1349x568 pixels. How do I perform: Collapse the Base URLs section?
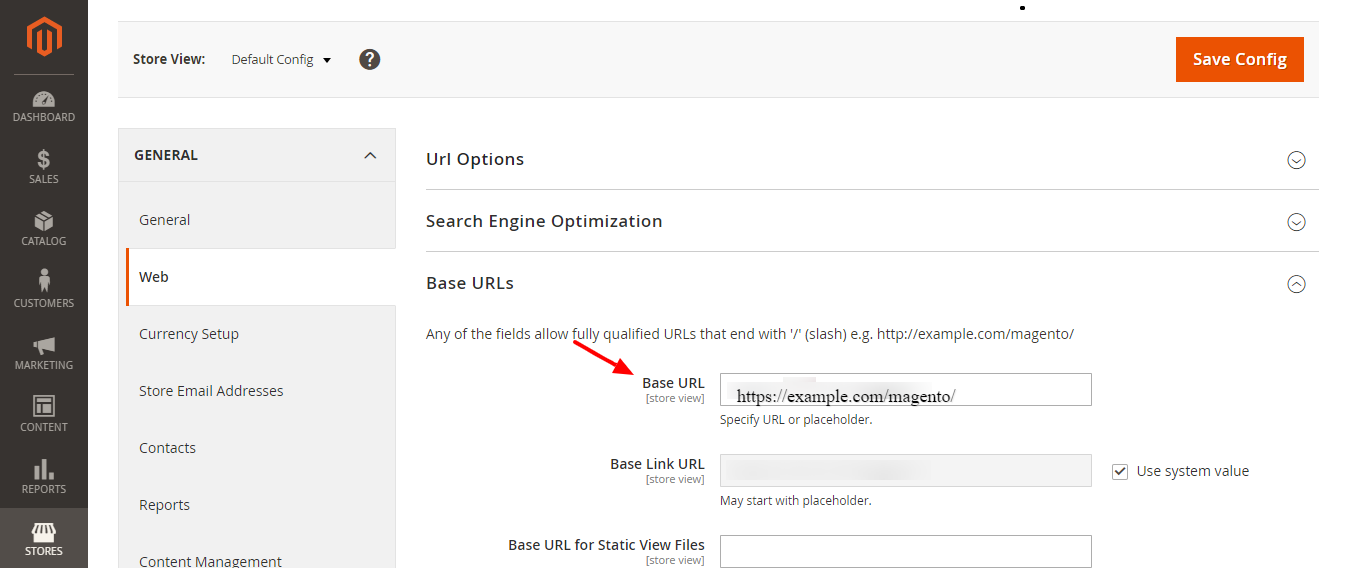pos(1296,284)
